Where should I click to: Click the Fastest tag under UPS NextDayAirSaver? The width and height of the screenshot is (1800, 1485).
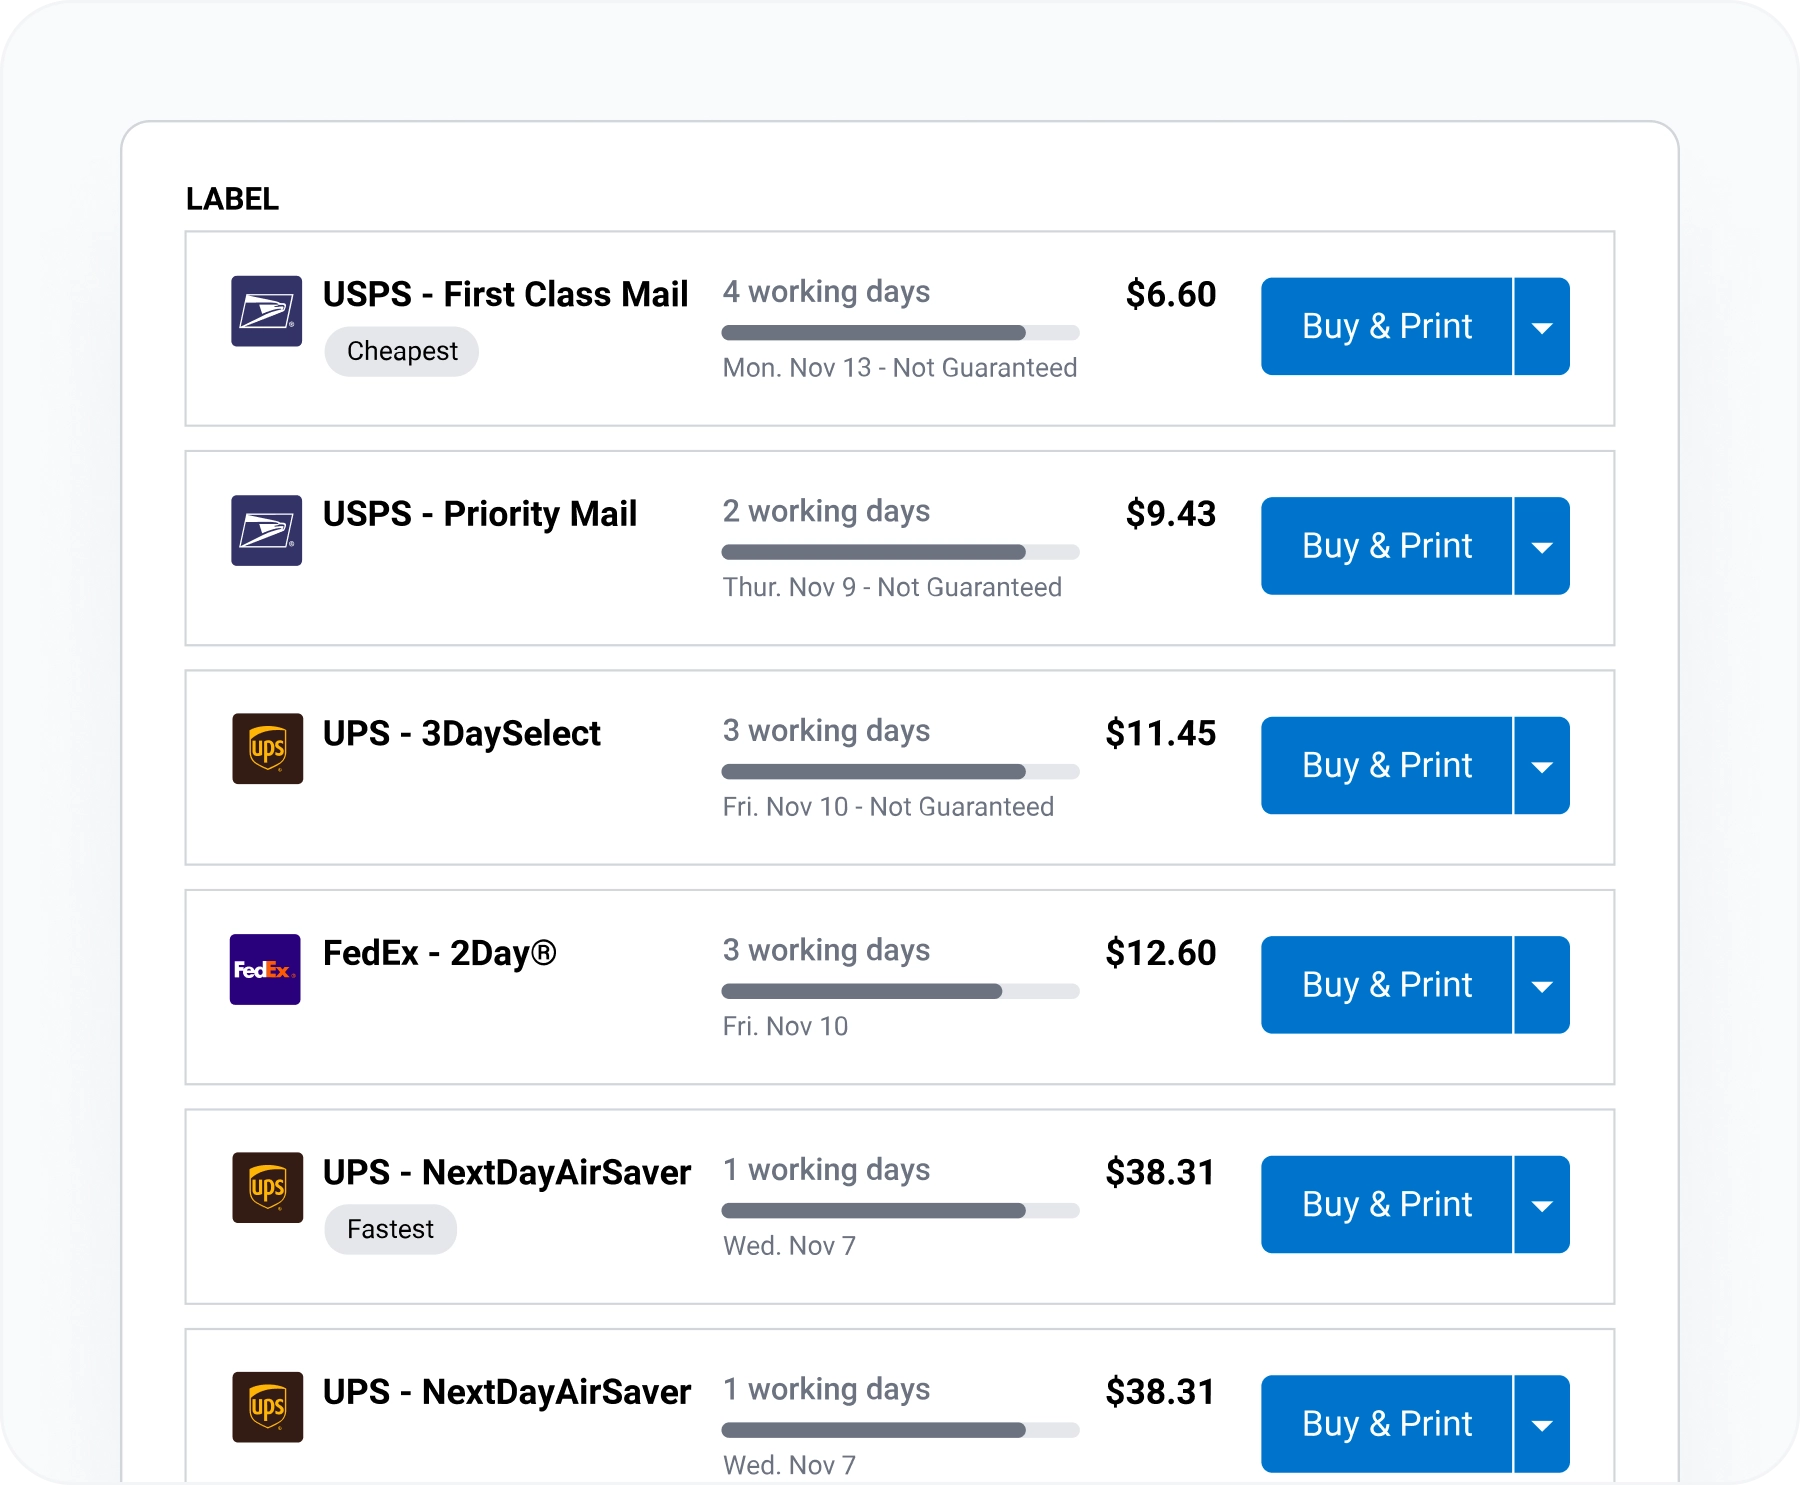pyautogui.click(x=390, y=1229)
